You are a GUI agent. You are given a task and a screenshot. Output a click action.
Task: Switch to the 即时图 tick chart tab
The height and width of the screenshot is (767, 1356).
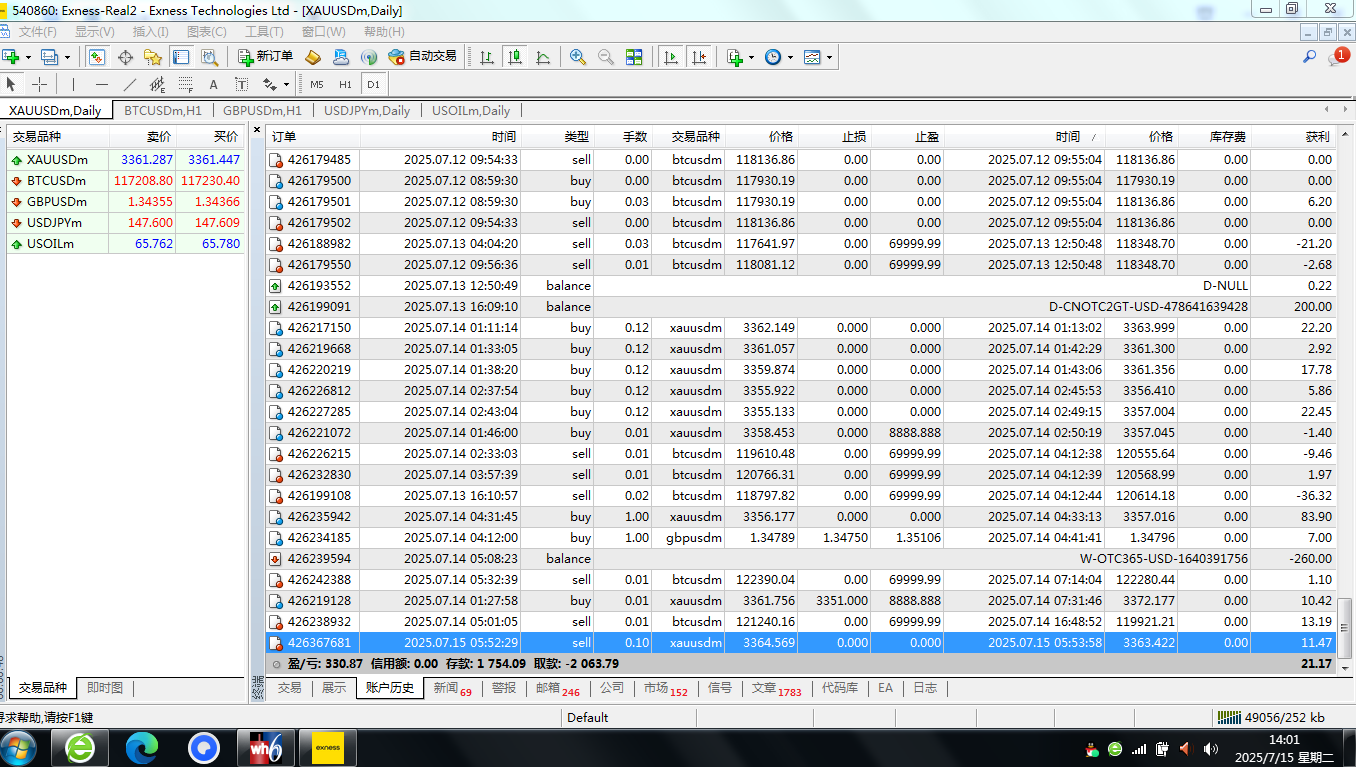[105, 688]
